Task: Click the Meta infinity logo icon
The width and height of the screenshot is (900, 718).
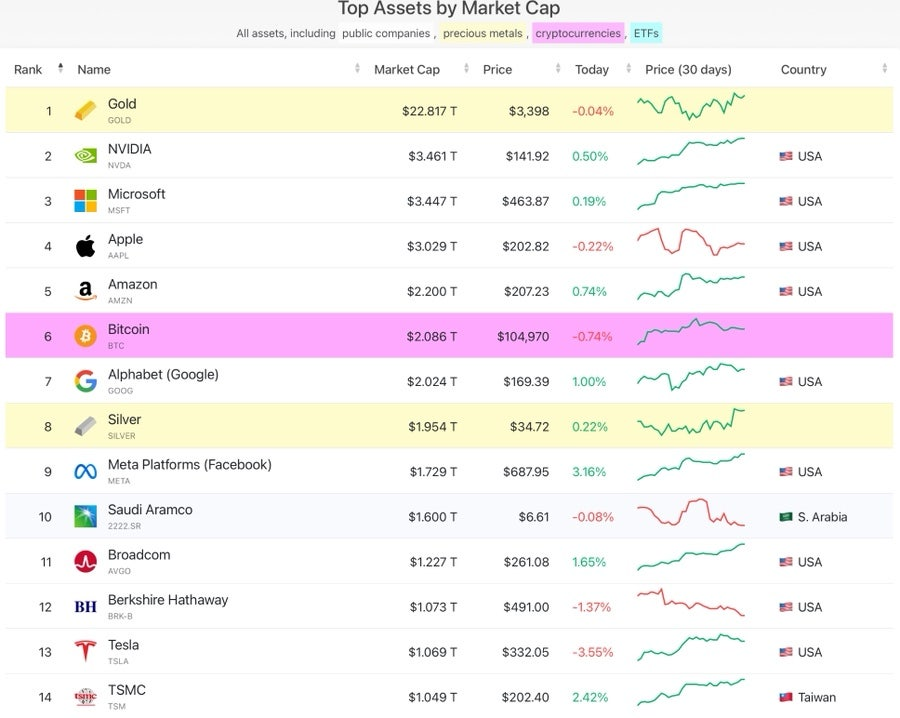Action: (x=86, y=471)
